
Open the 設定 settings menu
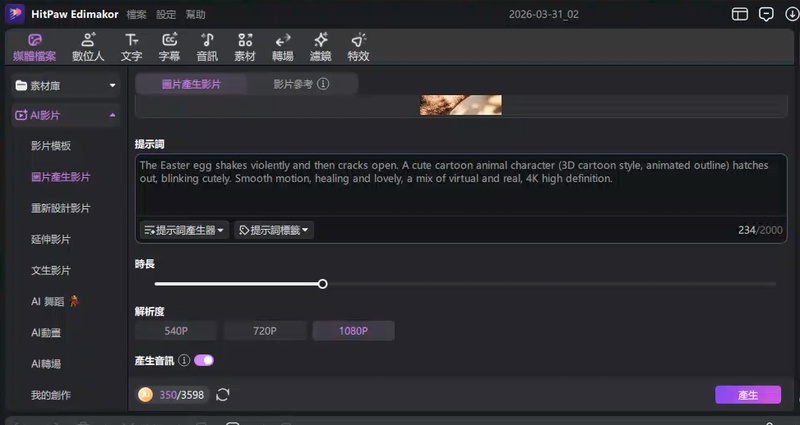point(166,14)
